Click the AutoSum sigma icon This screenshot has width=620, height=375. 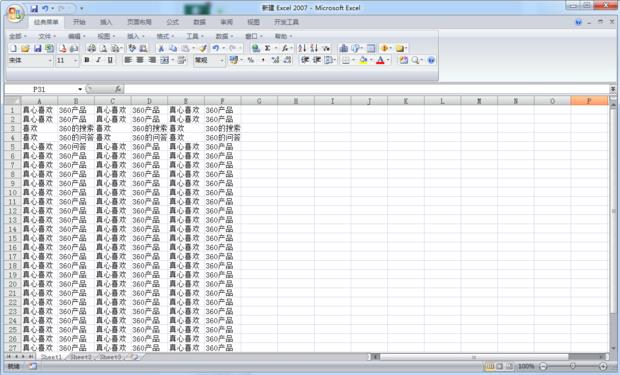point(268,48)
